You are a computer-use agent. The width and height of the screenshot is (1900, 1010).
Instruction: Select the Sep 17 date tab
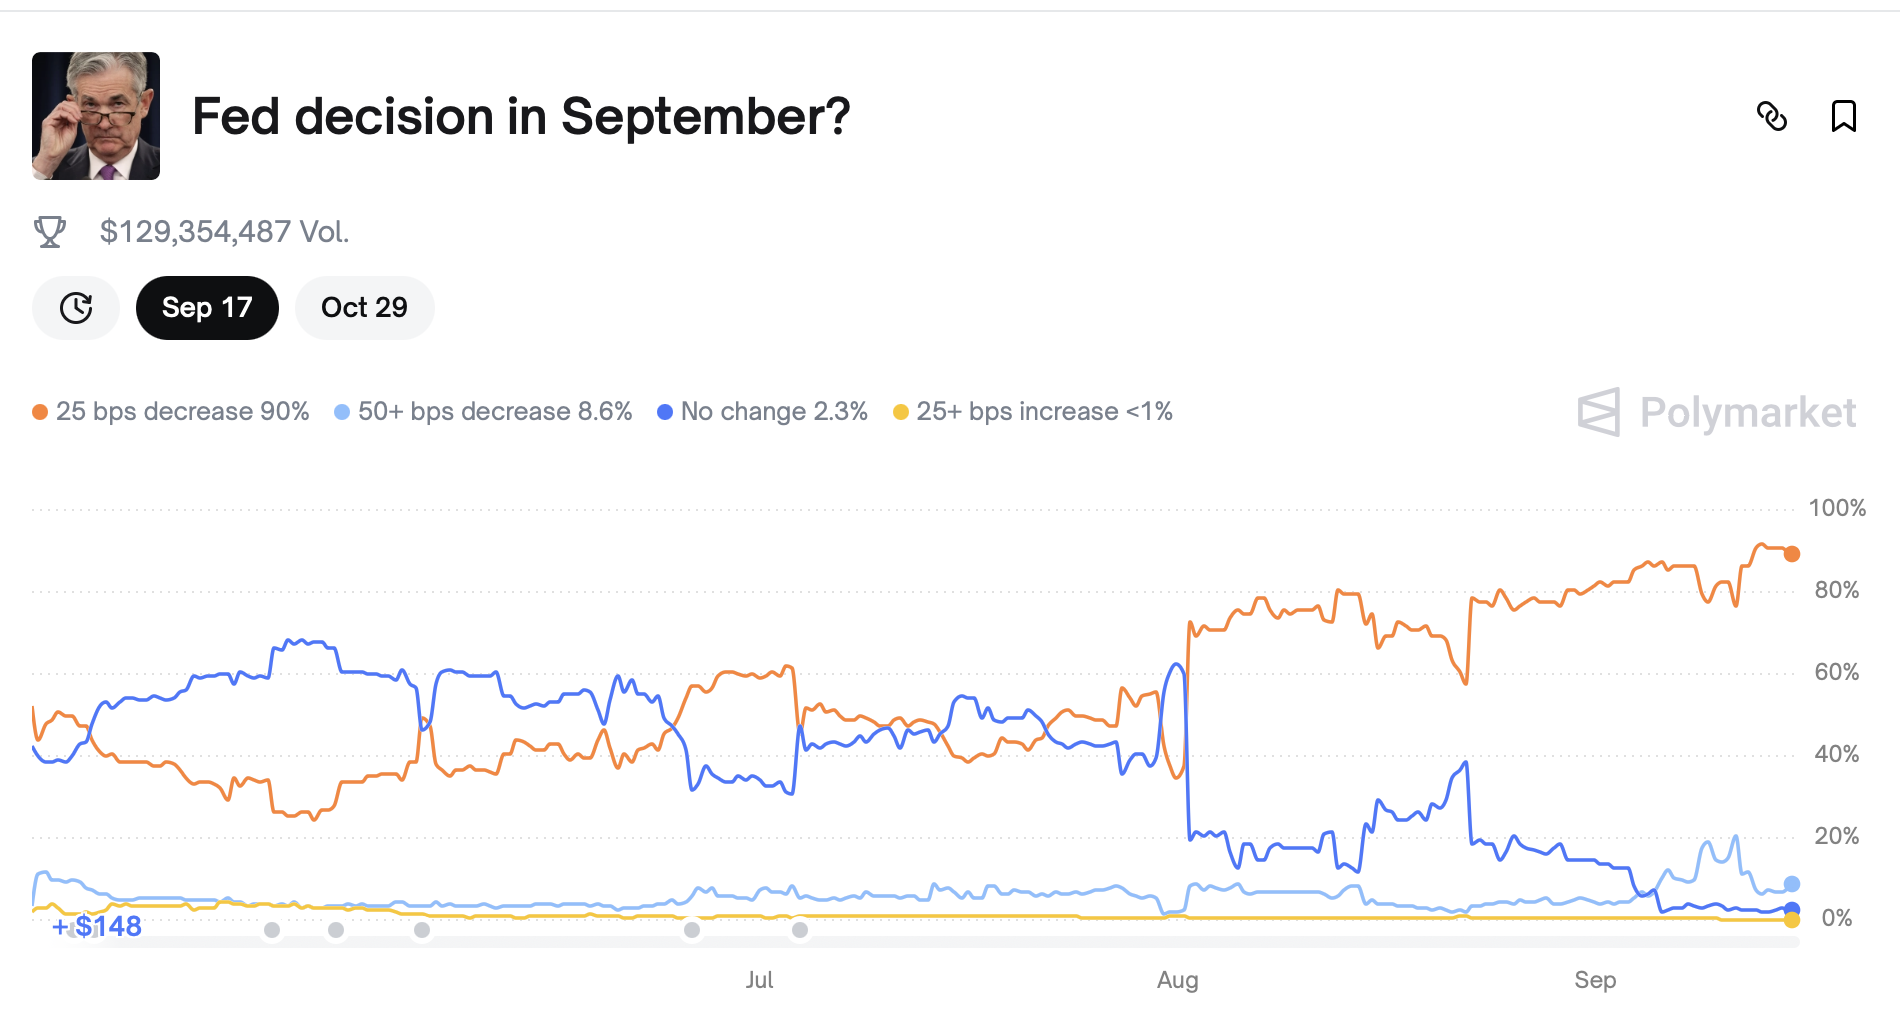tap(207, 308)
